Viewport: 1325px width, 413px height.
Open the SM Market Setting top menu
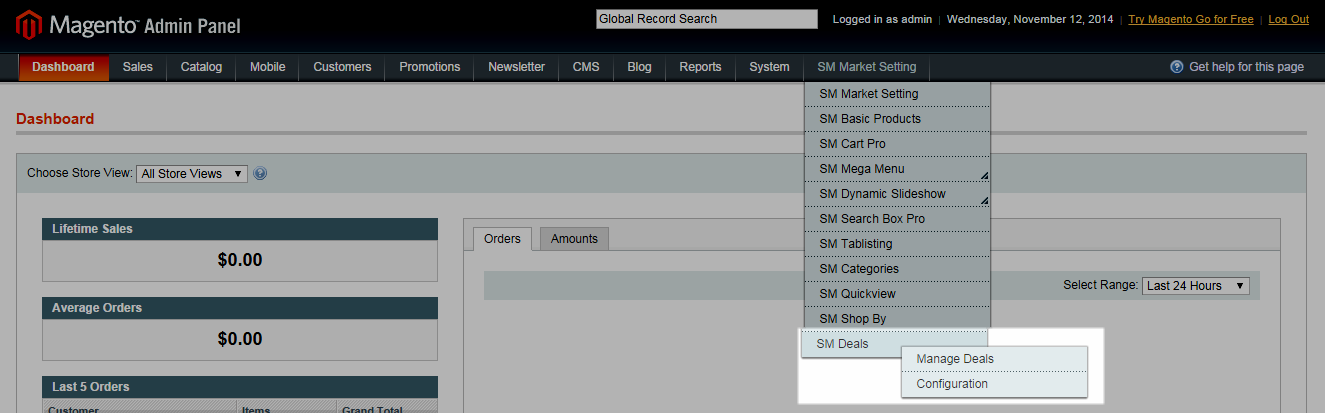(866, 67)
